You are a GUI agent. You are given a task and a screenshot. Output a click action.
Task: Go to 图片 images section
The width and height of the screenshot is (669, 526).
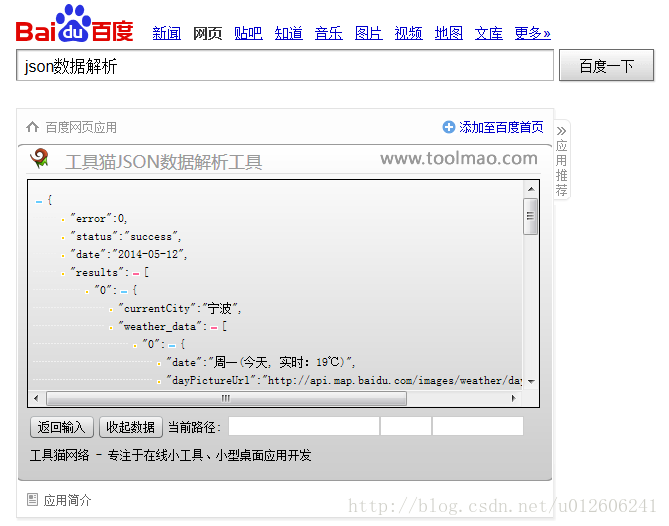click(369, 33)
